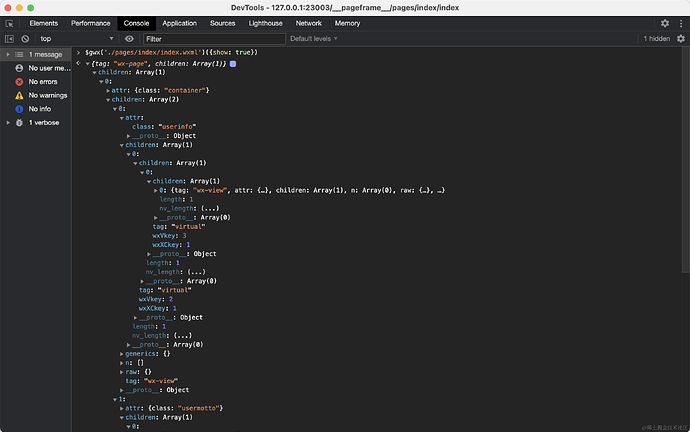Activate the inspect element picker icon

click(x=9, y=24)
